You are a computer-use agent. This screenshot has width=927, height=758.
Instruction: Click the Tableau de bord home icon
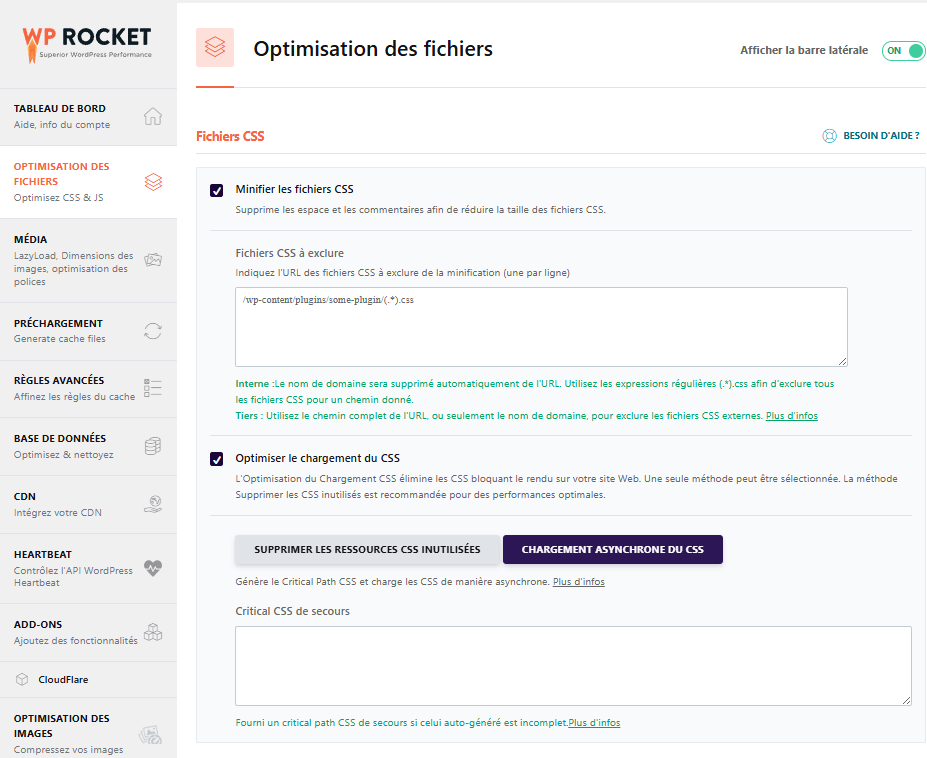click(153, 116)
